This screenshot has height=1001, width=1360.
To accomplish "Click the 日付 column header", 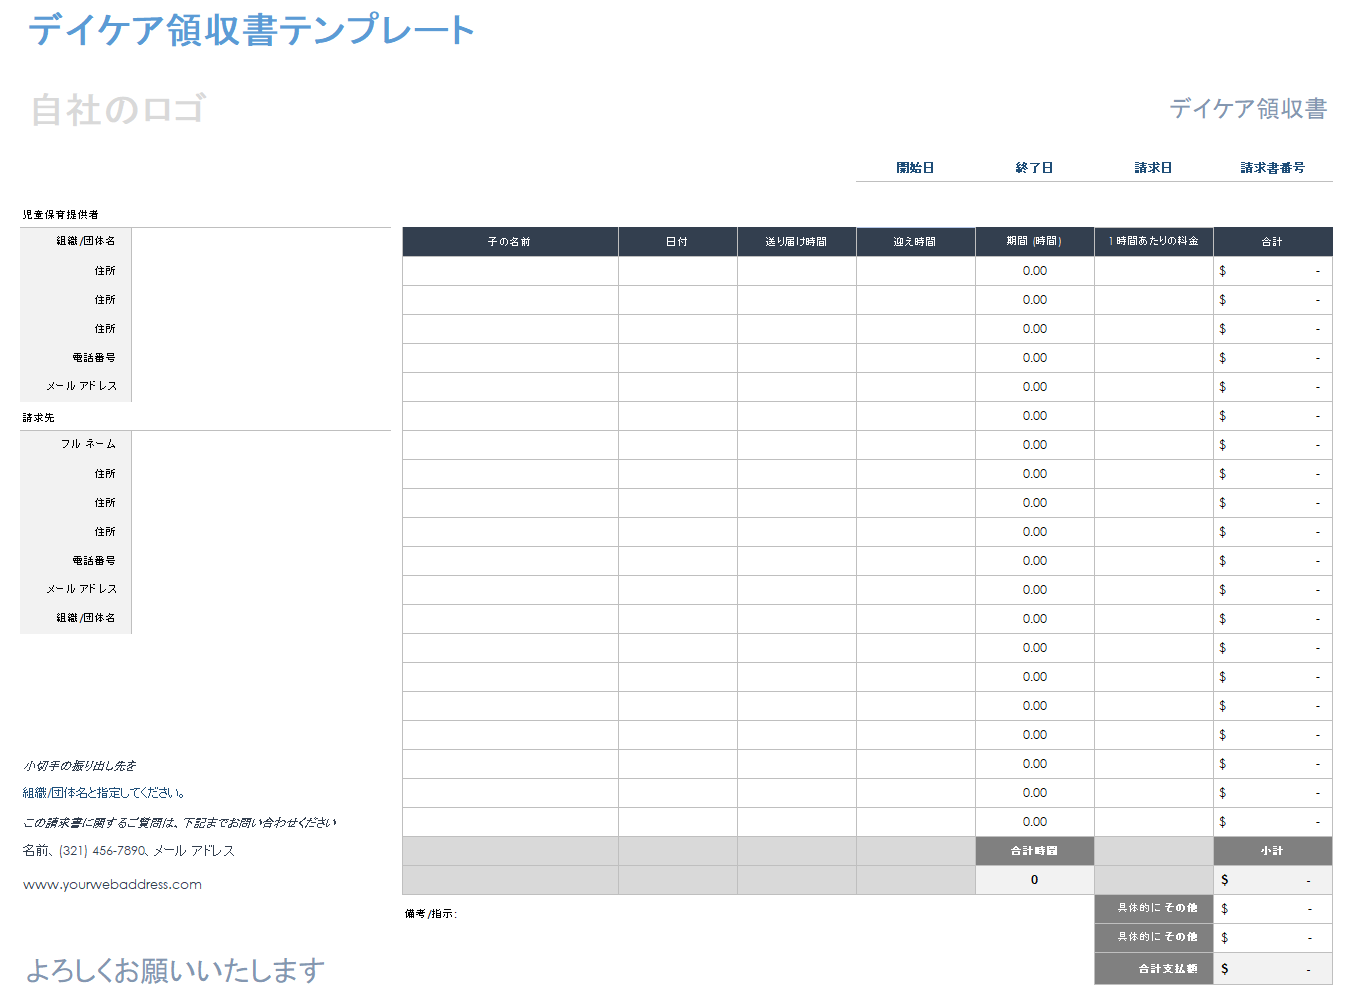I will [x=678, y=242].
